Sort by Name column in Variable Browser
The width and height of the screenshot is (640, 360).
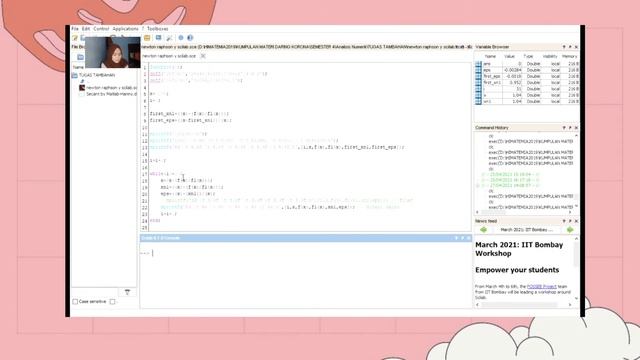point(490,56)
